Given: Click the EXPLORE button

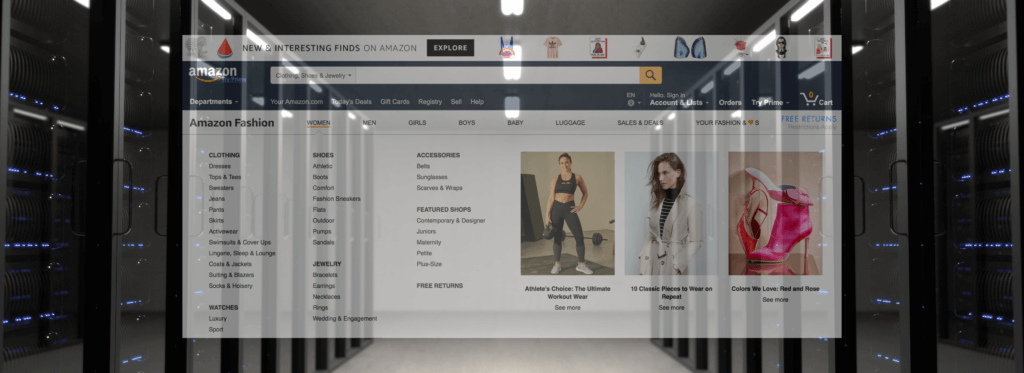Looking at the screenshot, I should pyautogui.click(x=450, y=48).
